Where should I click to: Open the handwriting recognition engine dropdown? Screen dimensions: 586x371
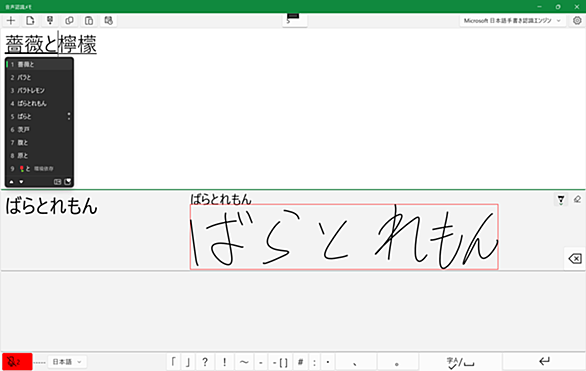click(x=512, y=21)
